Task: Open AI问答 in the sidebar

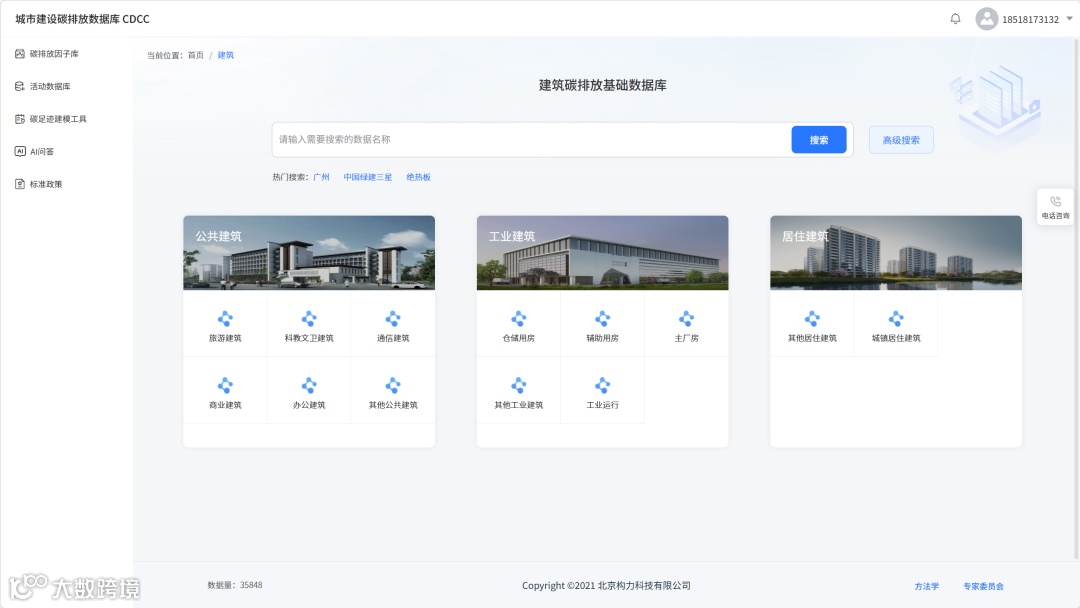Action: [x=34, y=151]
